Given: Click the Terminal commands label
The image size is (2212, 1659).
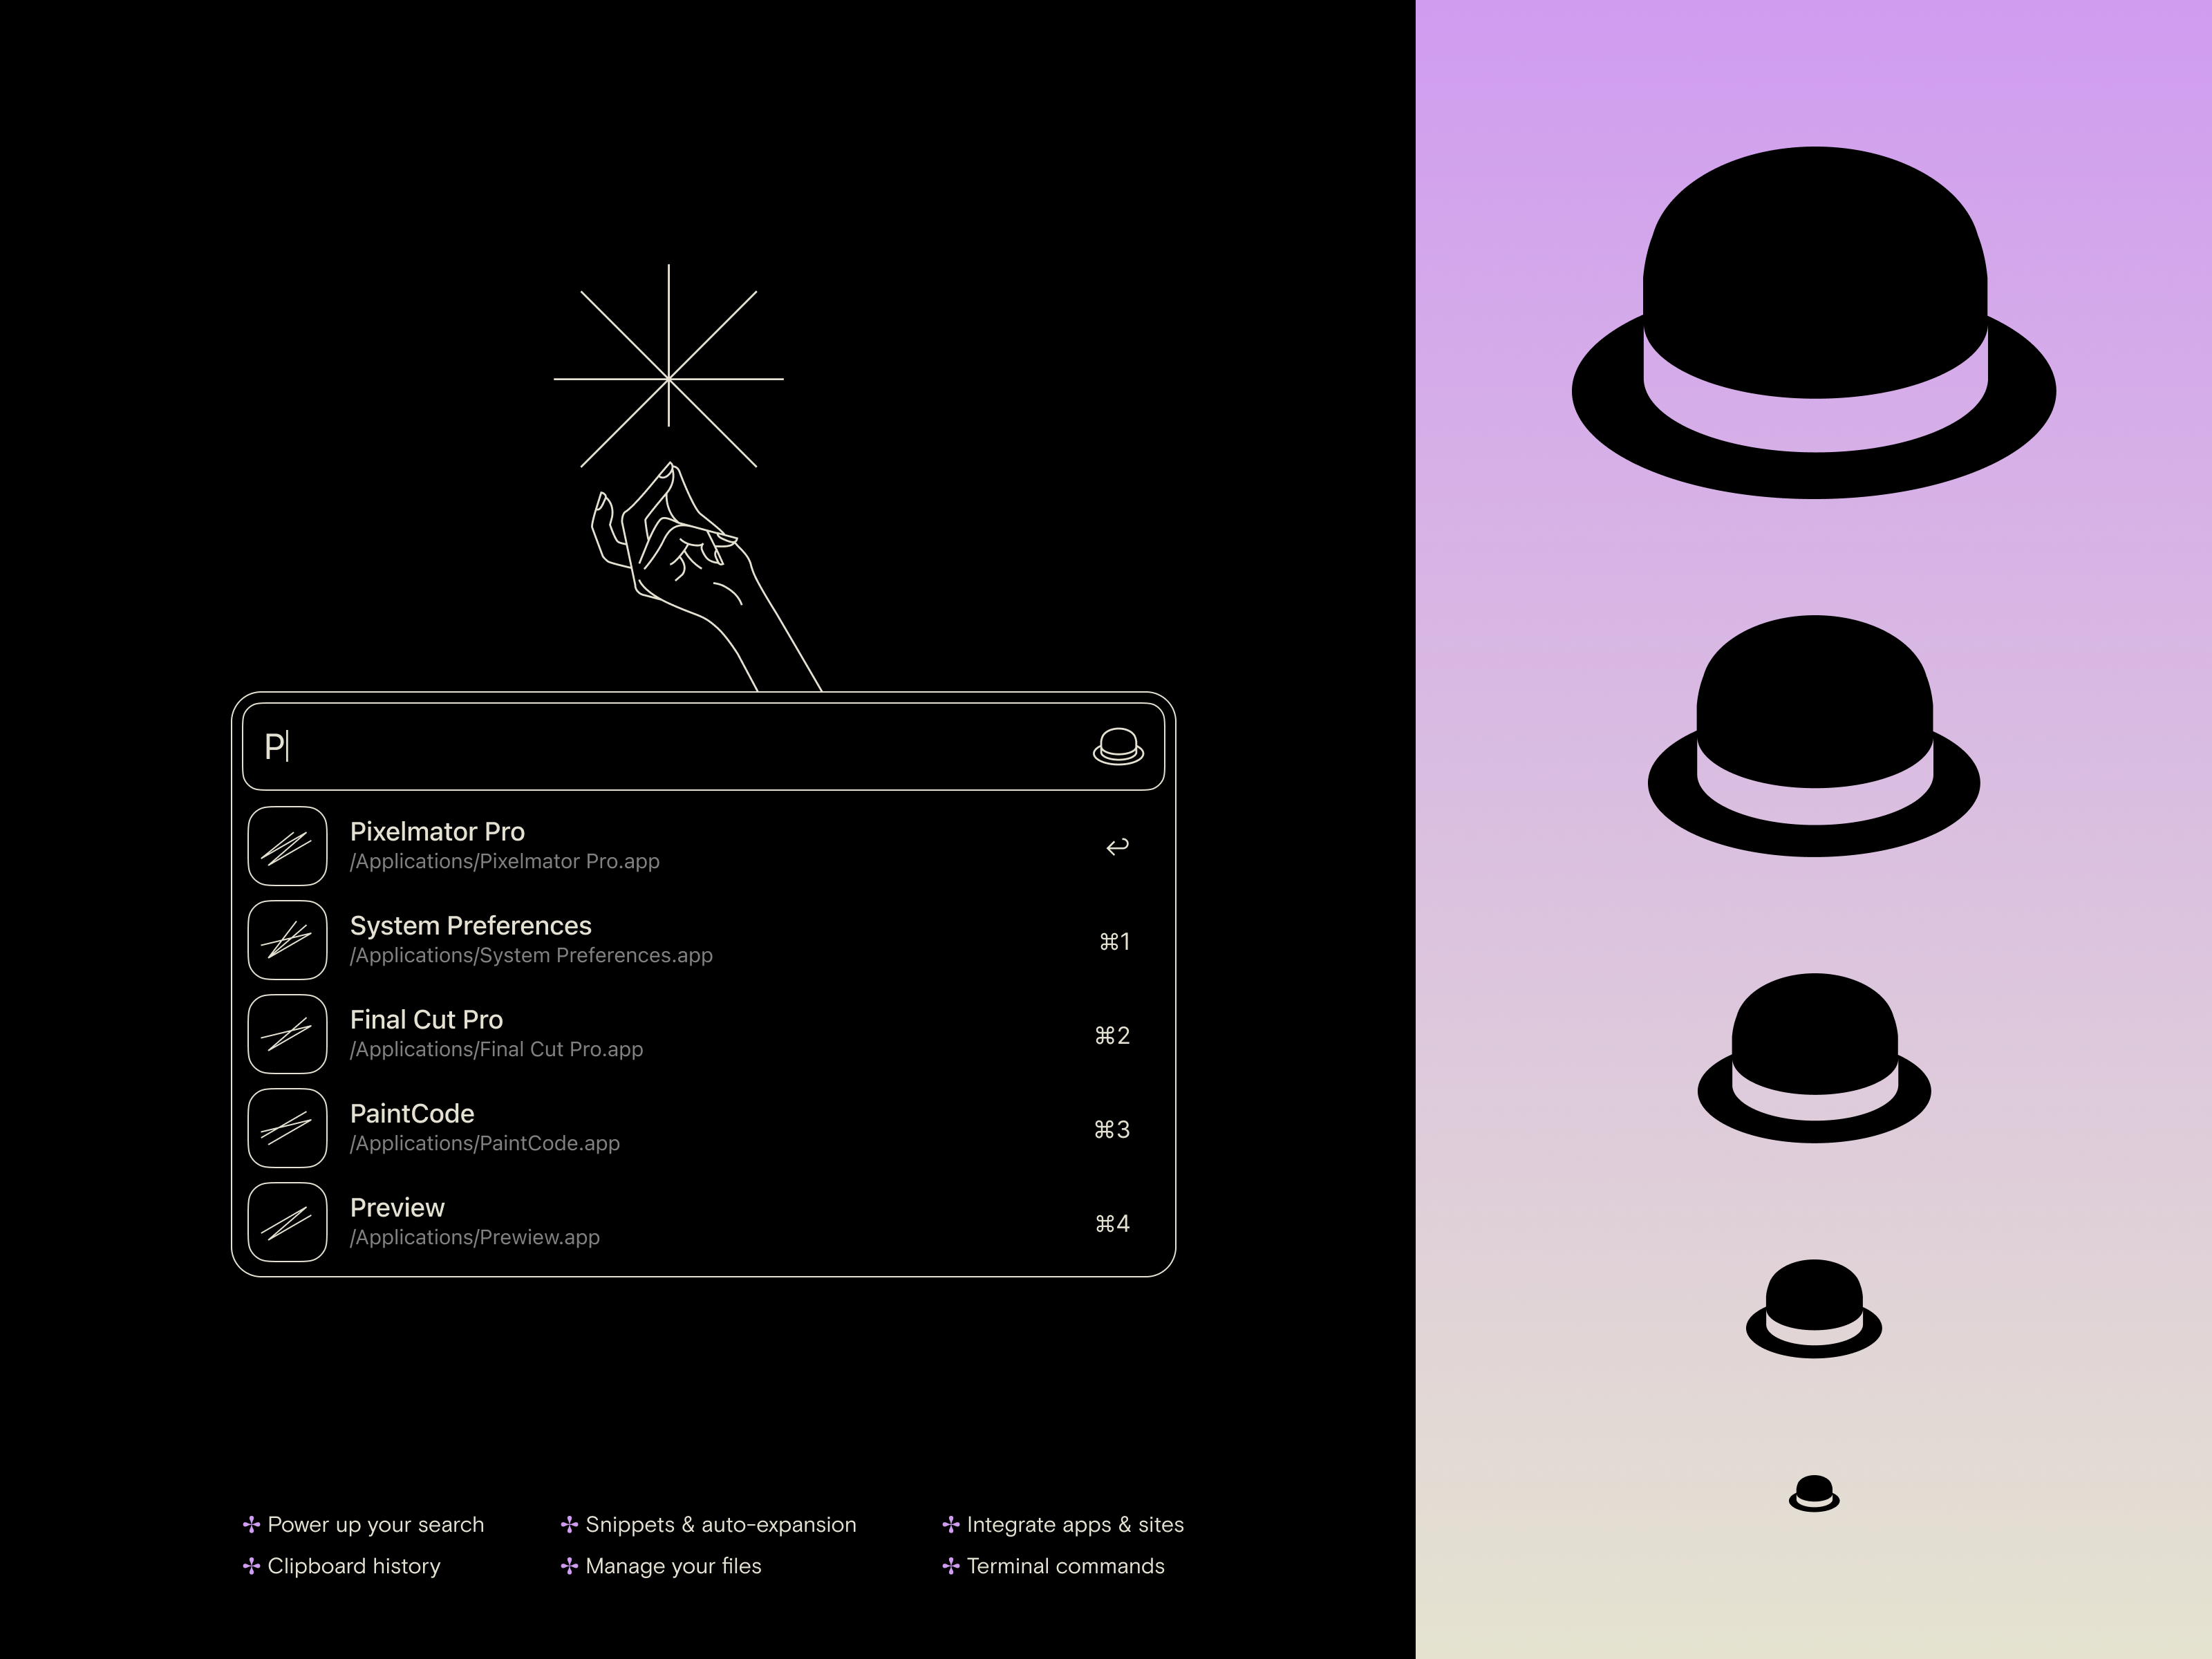Looking at the screenshot, I should click(x=1065, y=1566).
